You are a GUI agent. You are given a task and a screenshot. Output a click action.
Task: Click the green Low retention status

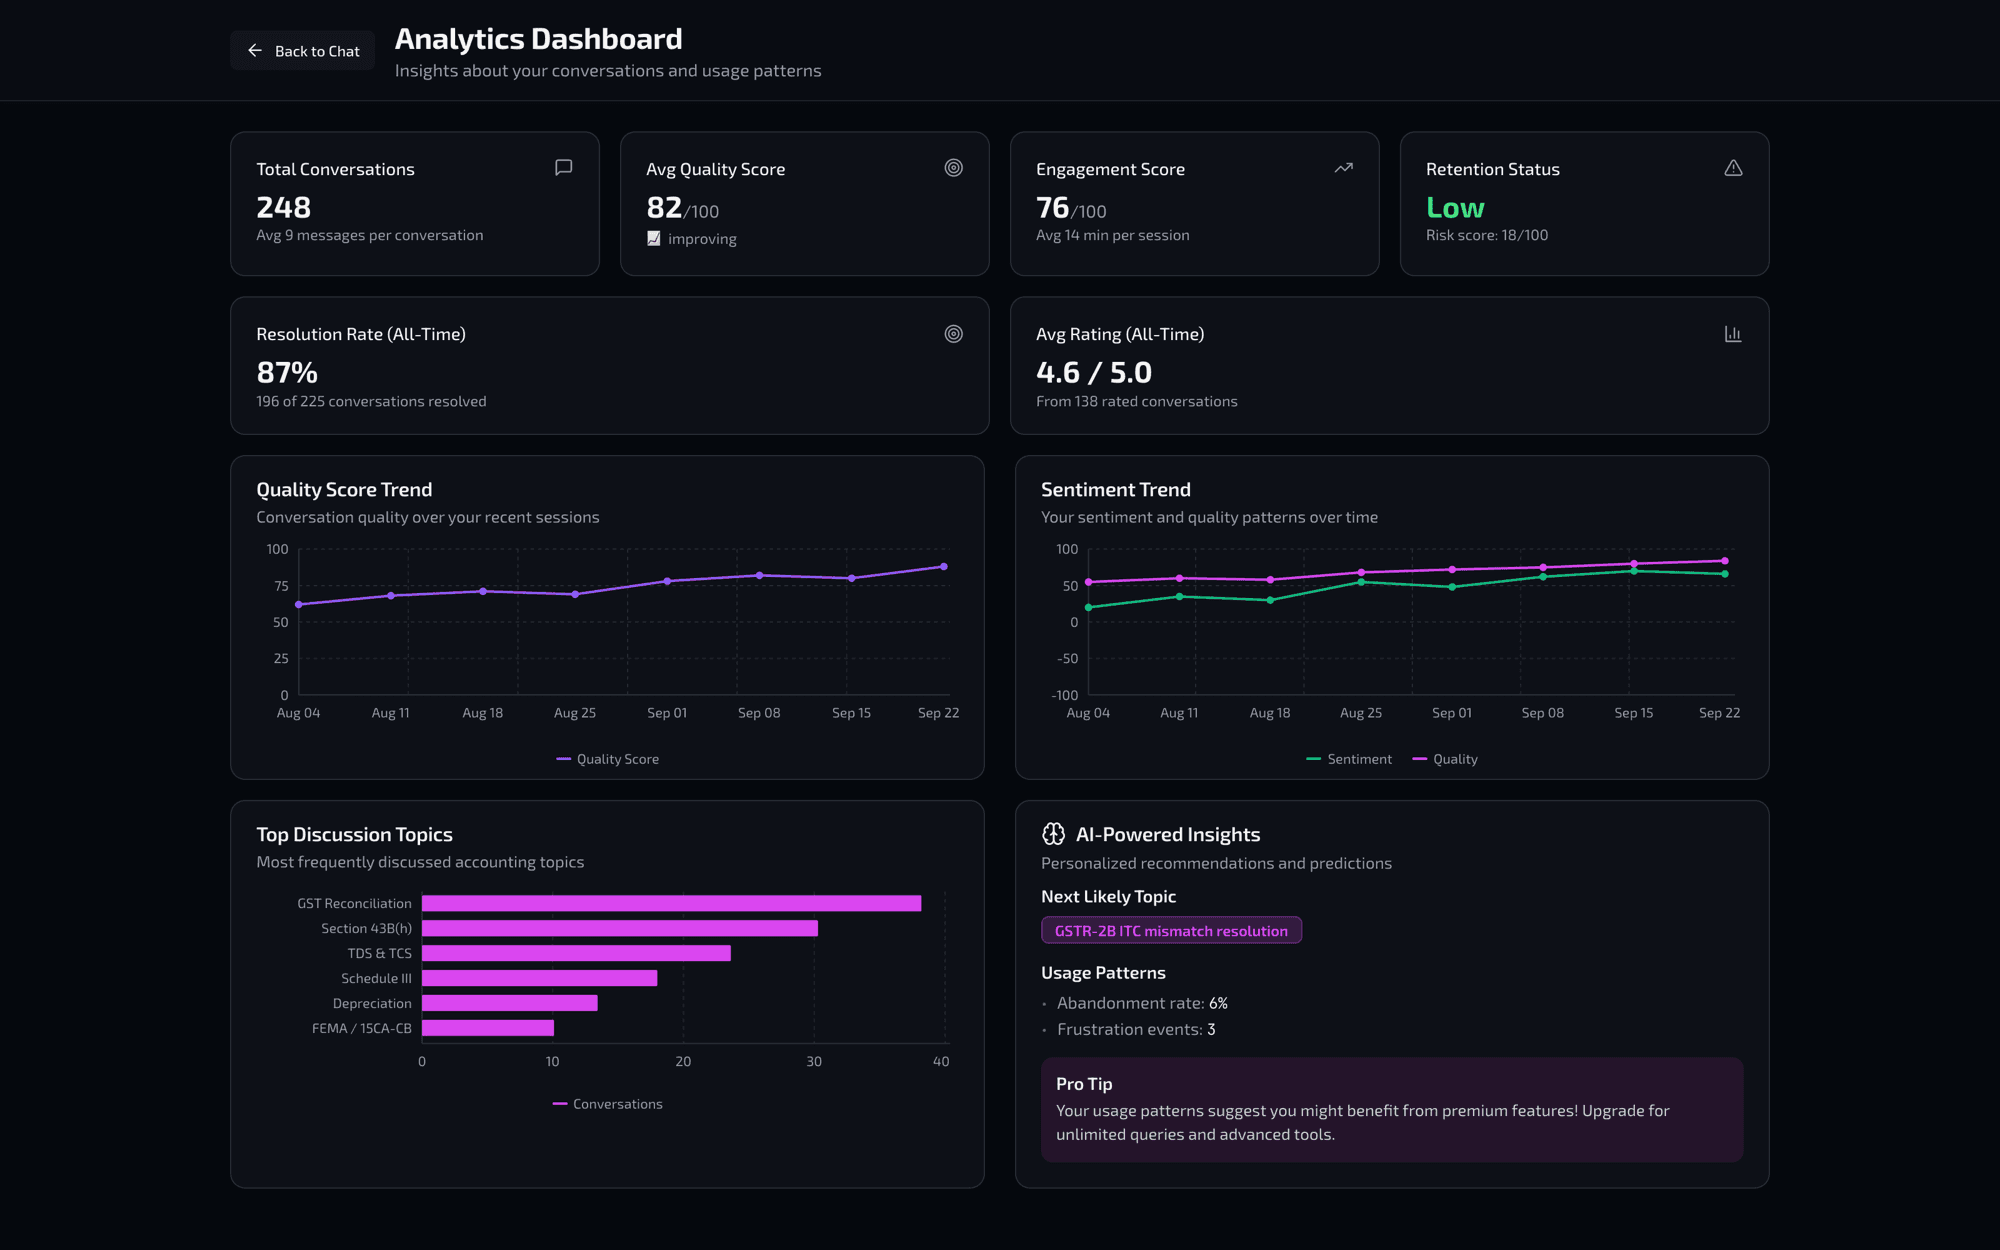point(1455,207)
